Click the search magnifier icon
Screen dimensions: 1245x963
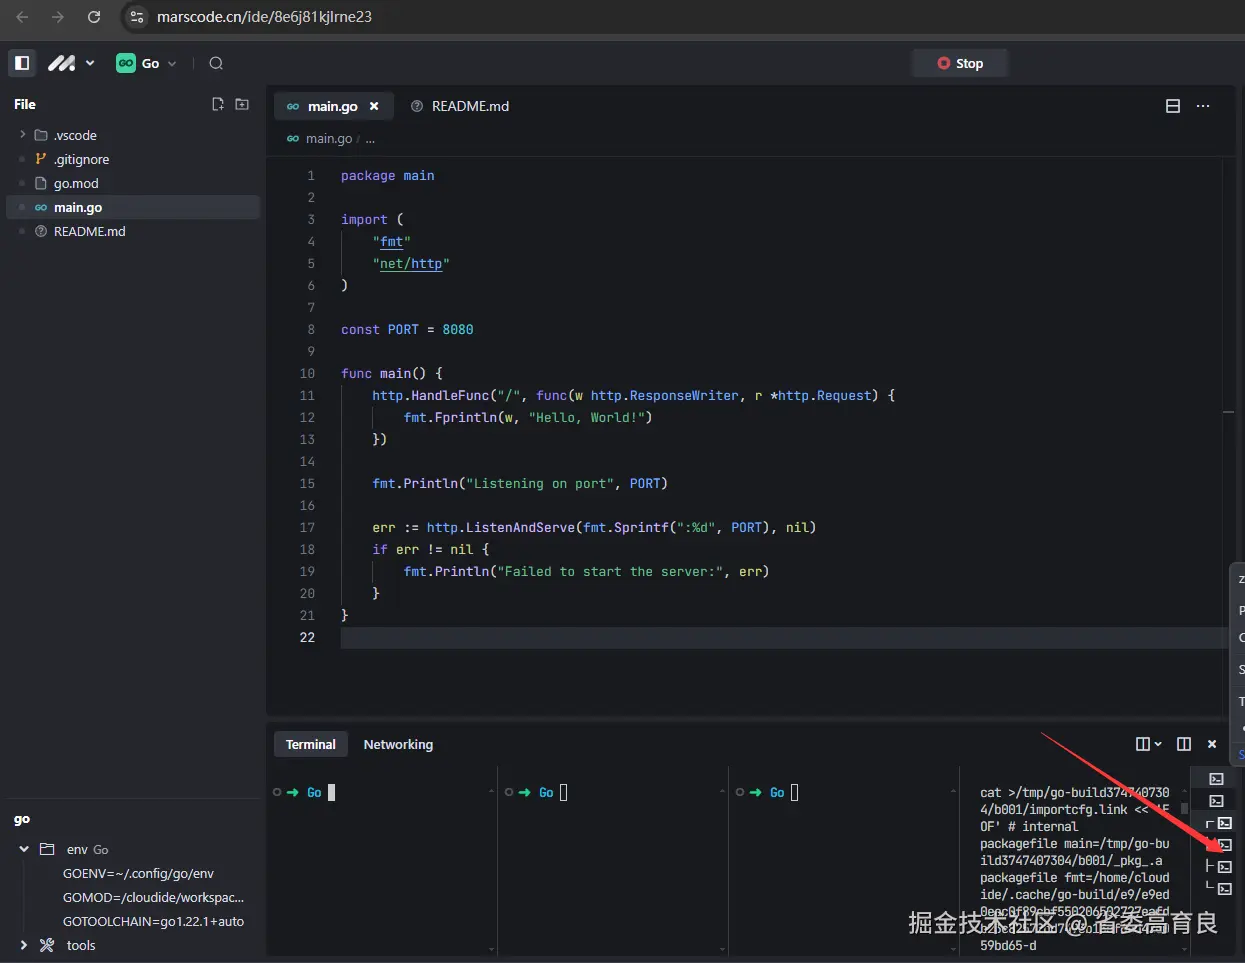coord(216,63)
